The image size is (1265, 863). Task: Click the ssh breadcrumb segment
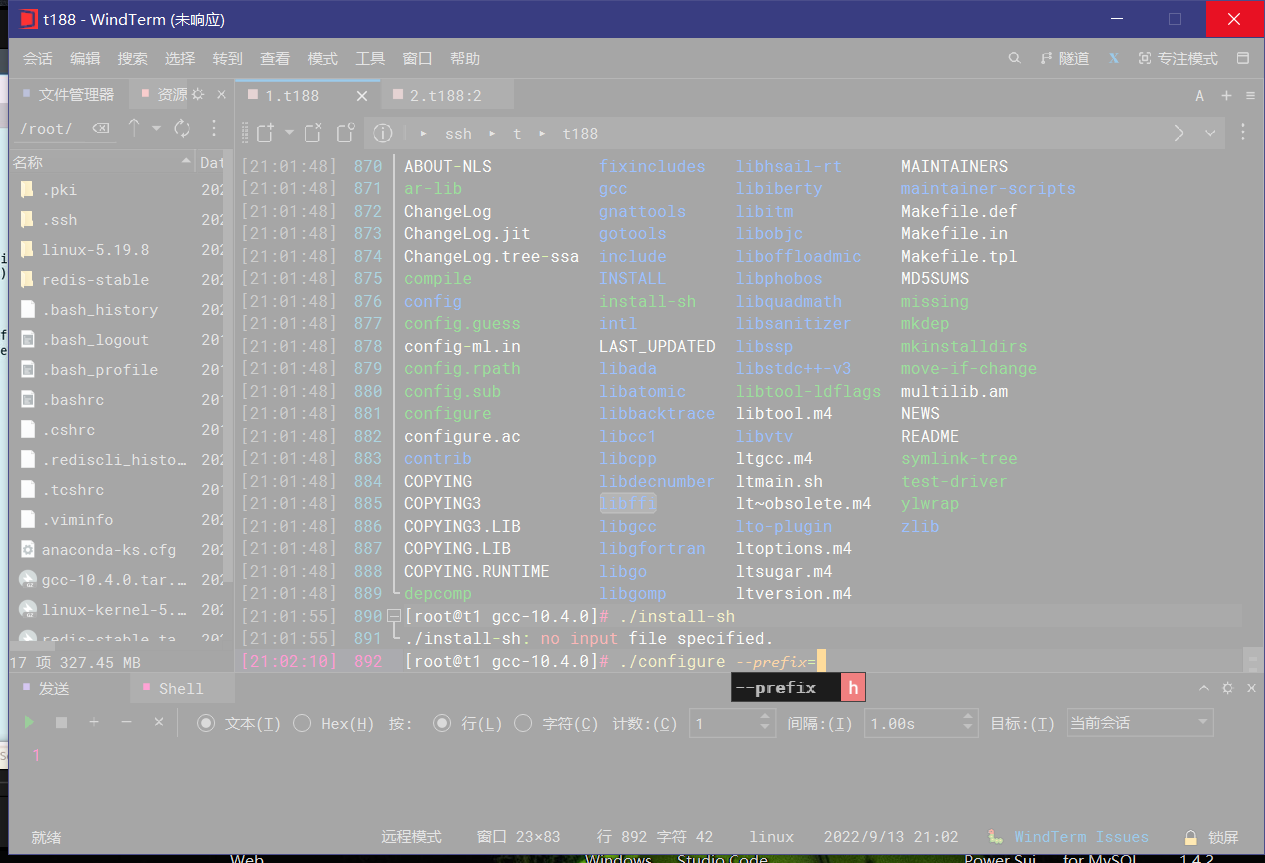tap(458, 133)
